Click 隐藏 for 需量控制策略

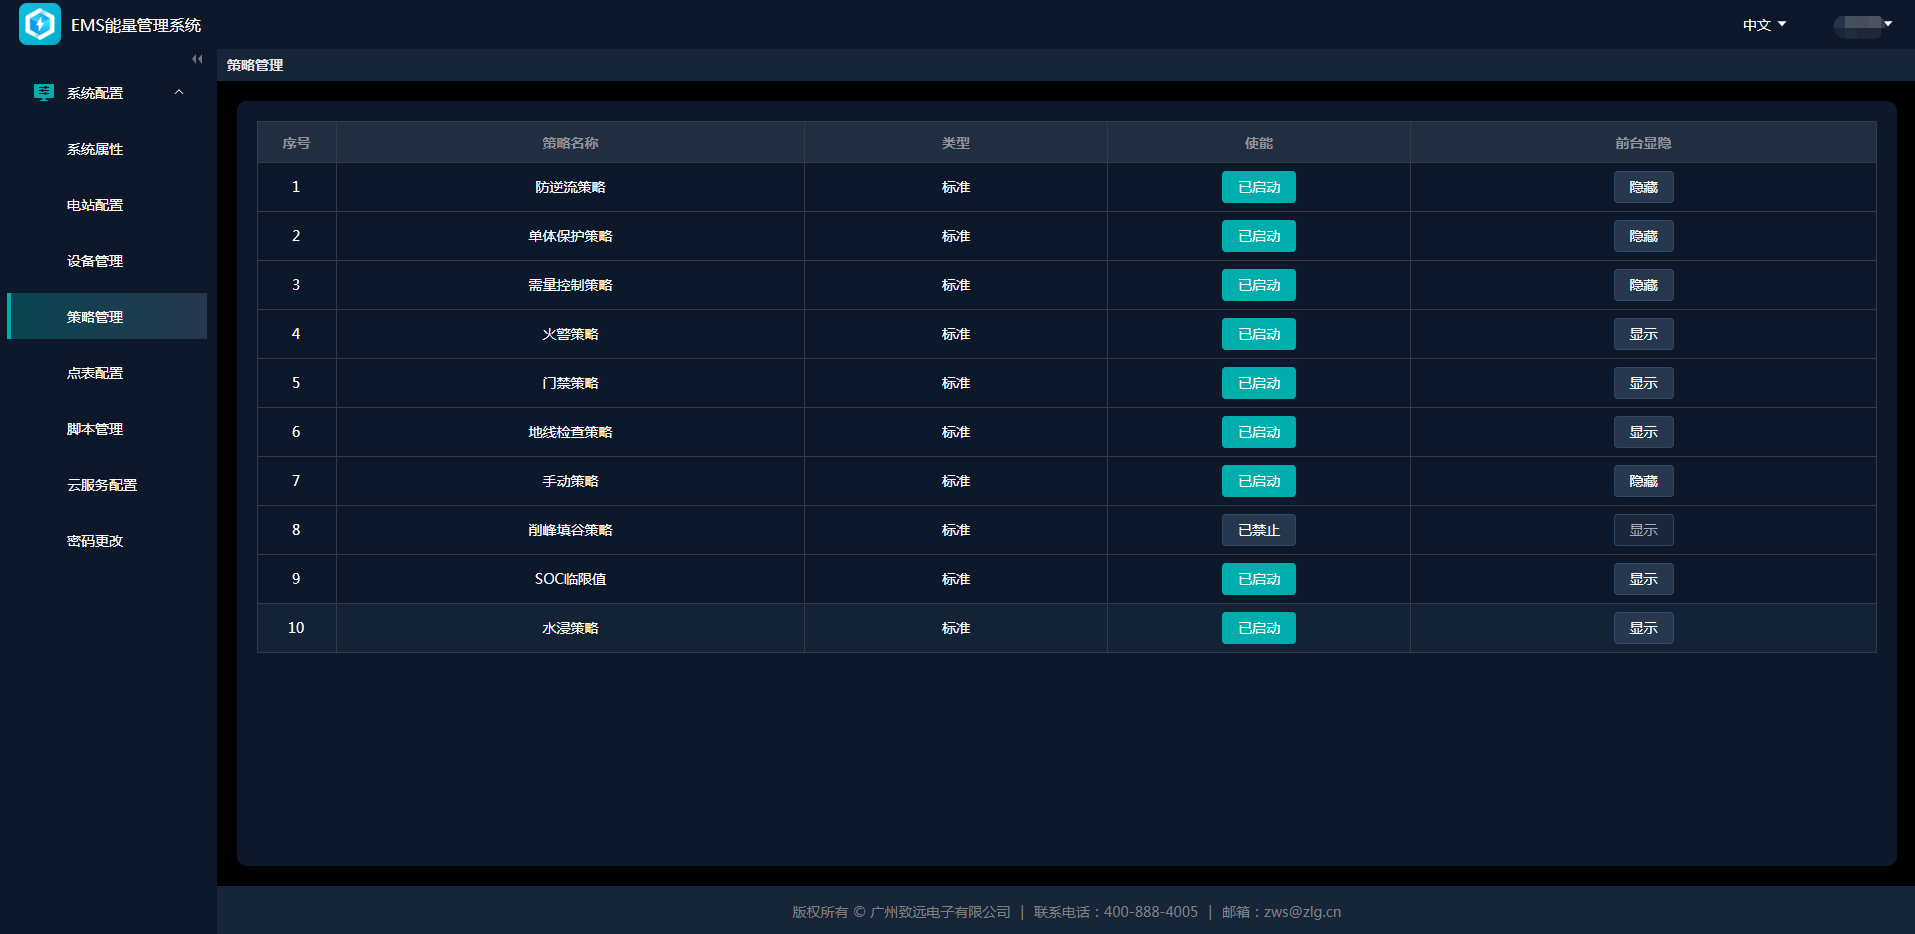1644,285
